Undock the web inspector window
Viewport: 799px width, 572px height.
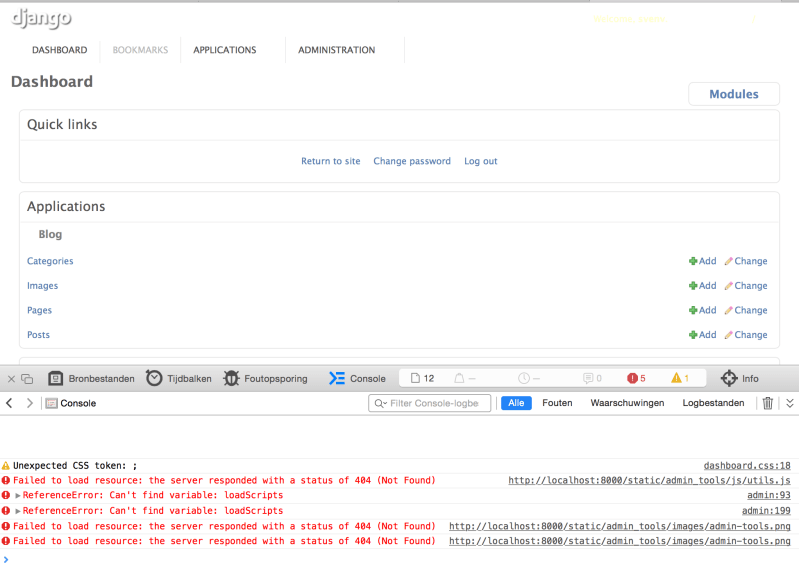(28, 378)
